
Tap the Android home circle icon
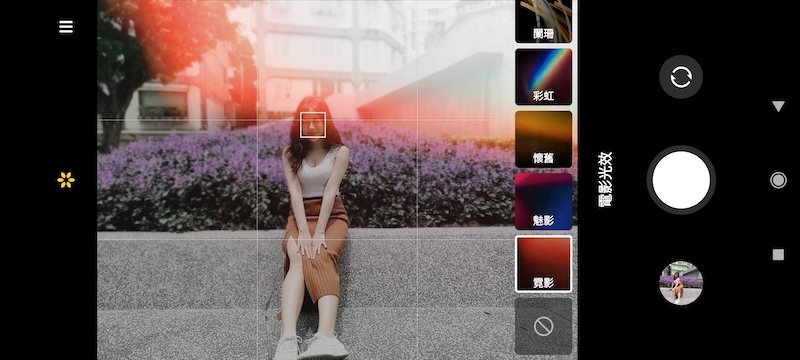click(x=778, y=180)
